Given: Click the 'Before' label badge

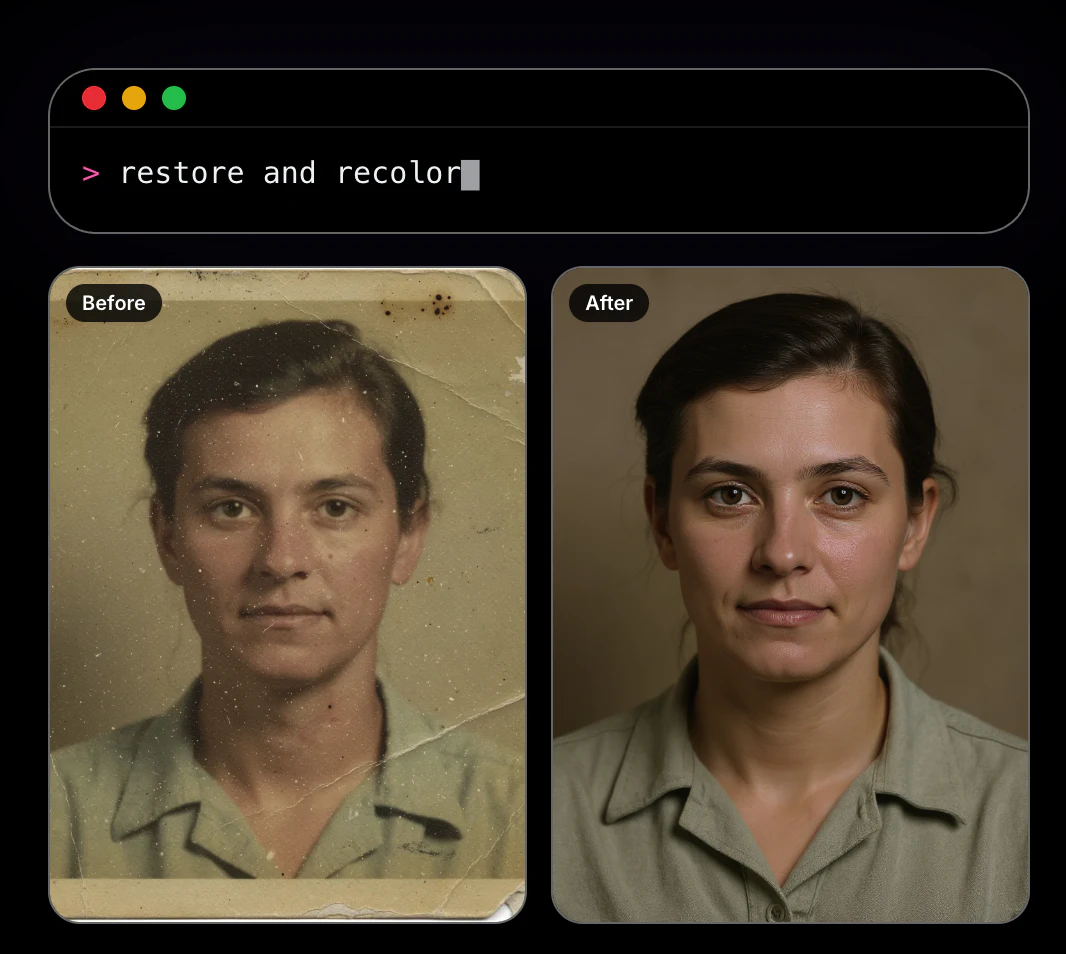Looking at the screenshot, I should (x=114, y=303).
